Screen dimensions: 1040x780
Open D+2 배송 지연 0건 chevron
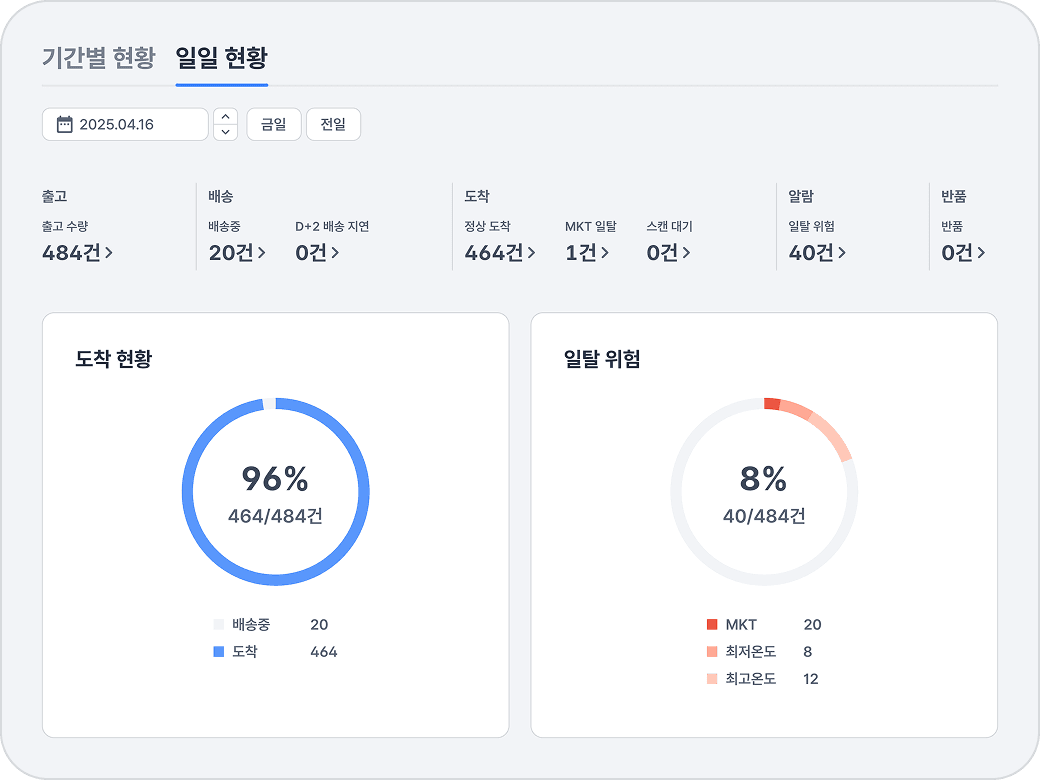tap(335, 253)
